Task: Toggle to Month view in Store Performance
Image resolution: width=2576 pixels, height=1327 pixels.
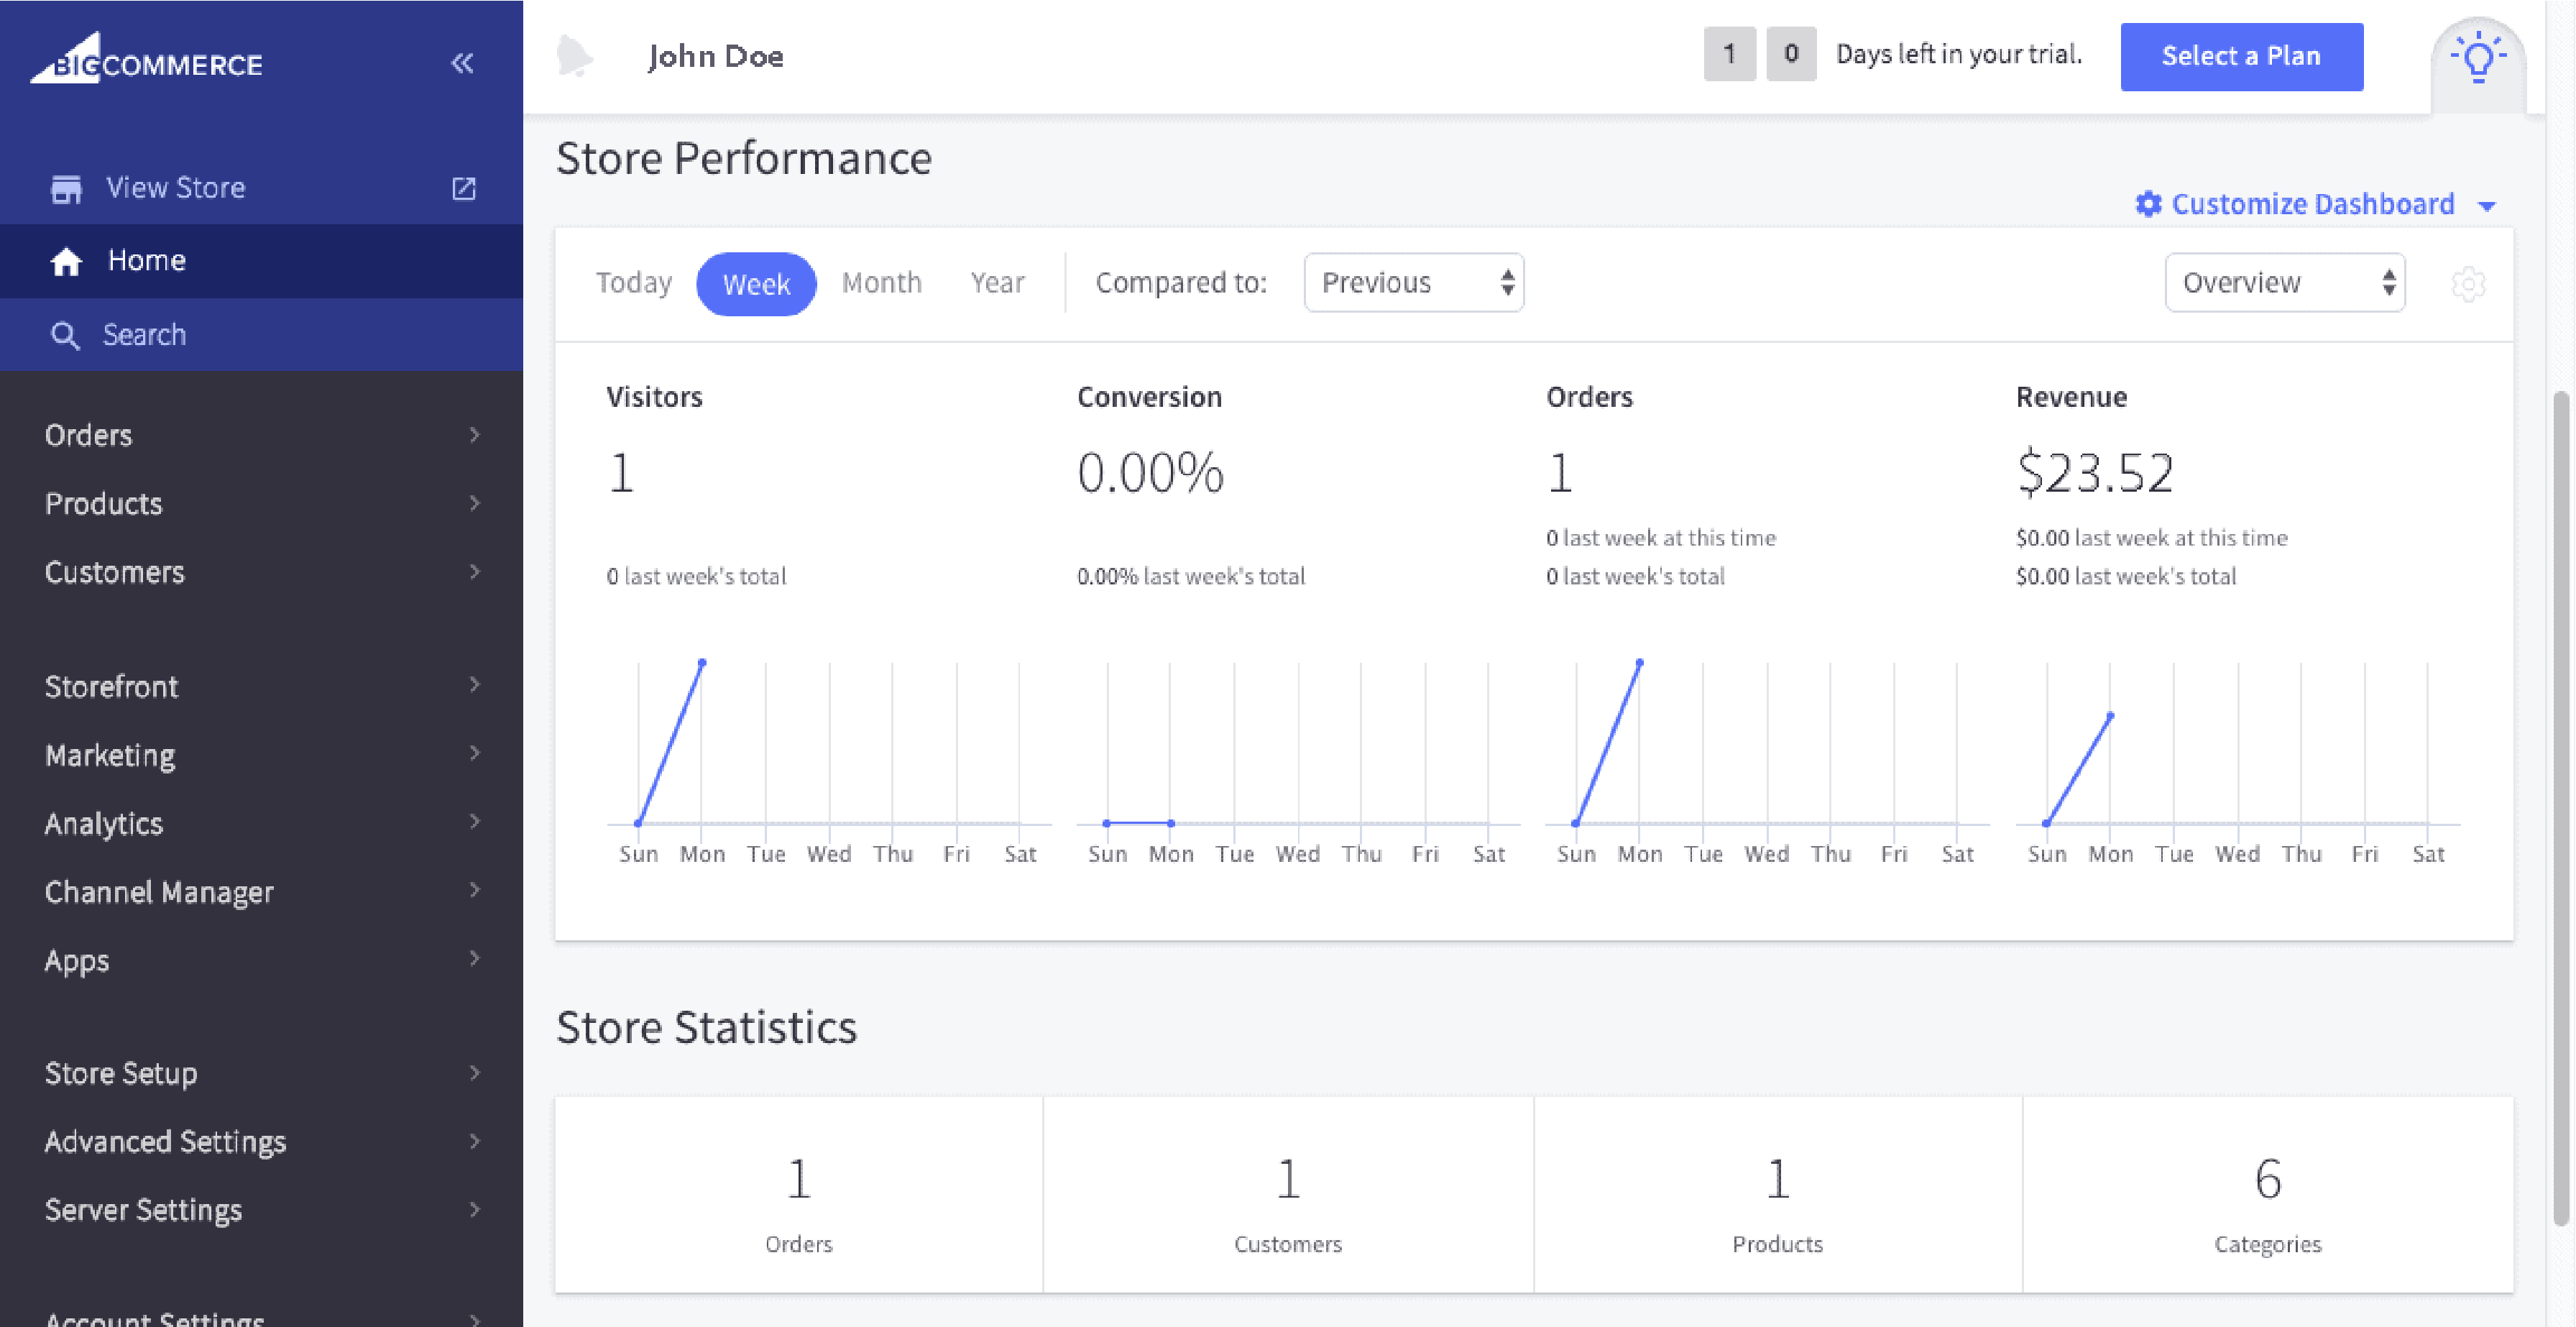Action: tap(881, 283)
